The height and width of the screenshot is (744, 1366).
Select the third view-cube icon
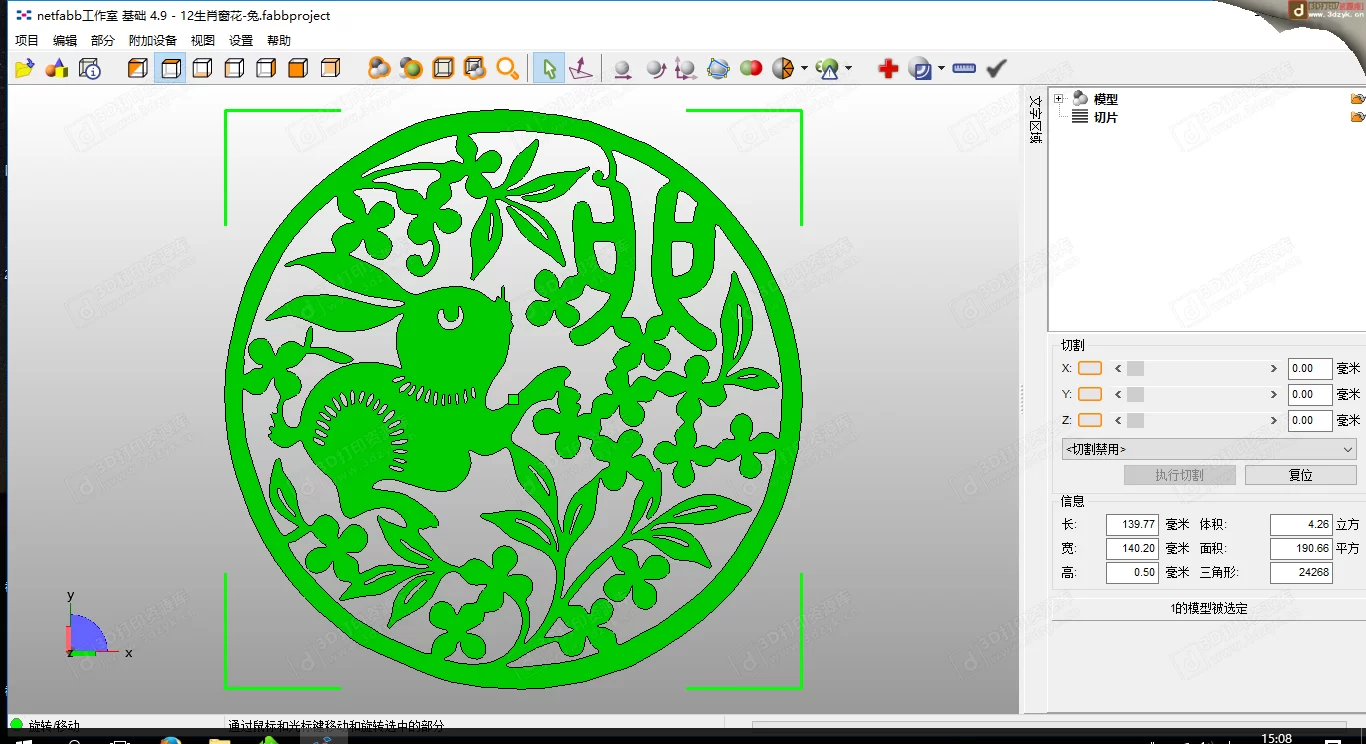pyautogui.click(x=202, y=68)
